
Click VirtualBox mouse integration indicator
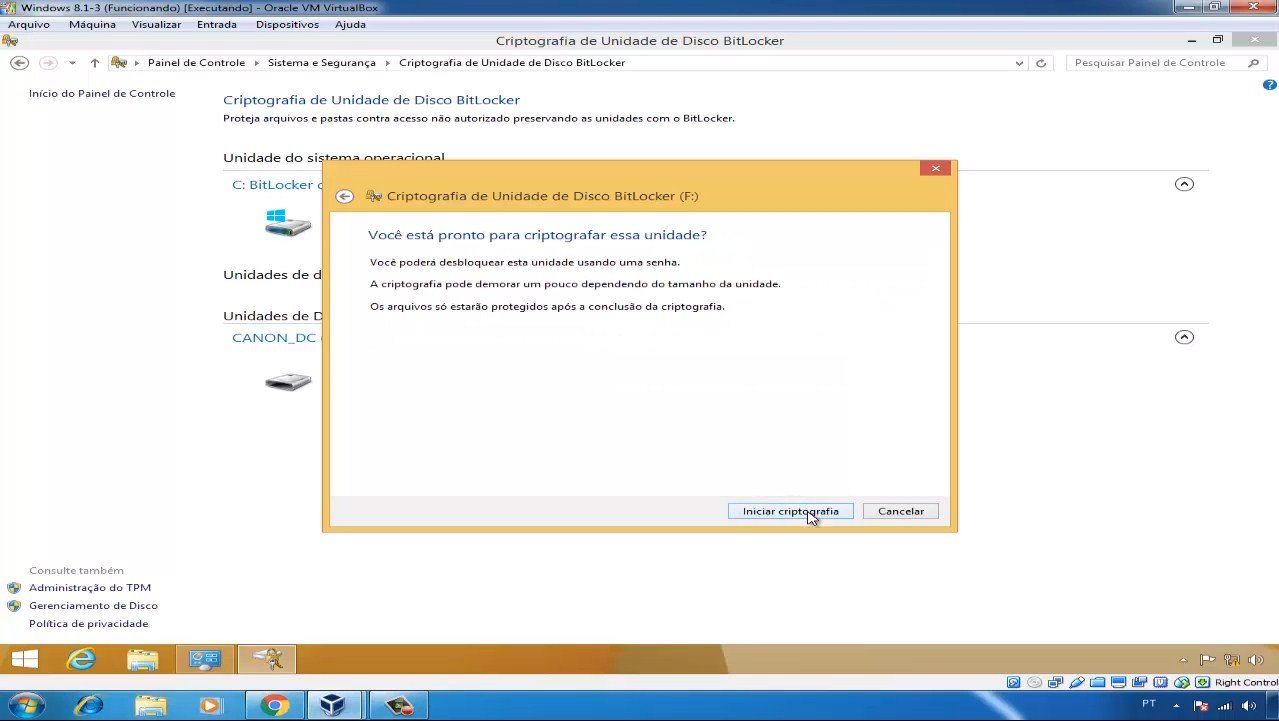click(1181, 683)
